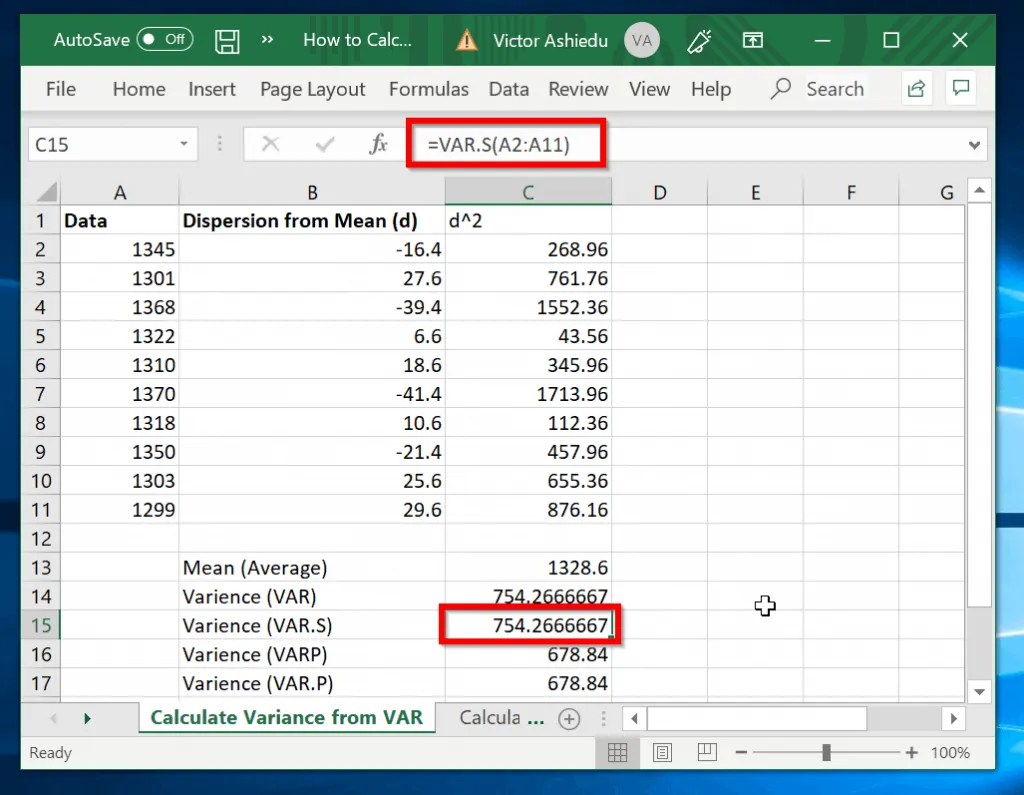Click the zoom in plus button
Screen dimensions: 1024x795
[912, 753]
